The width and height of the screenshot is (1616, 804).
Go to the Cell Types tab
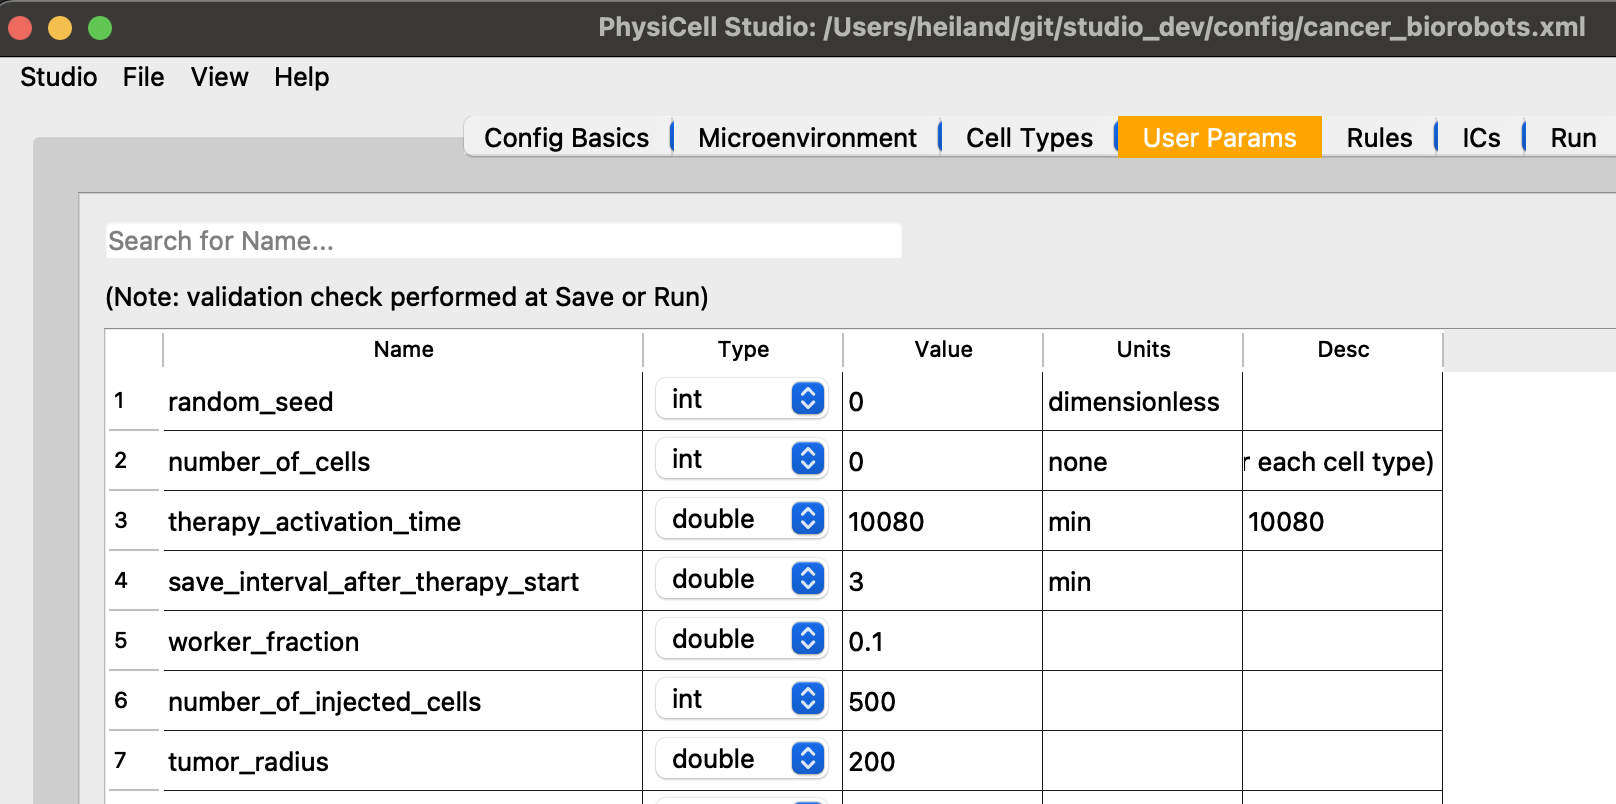coord(1028,138)
